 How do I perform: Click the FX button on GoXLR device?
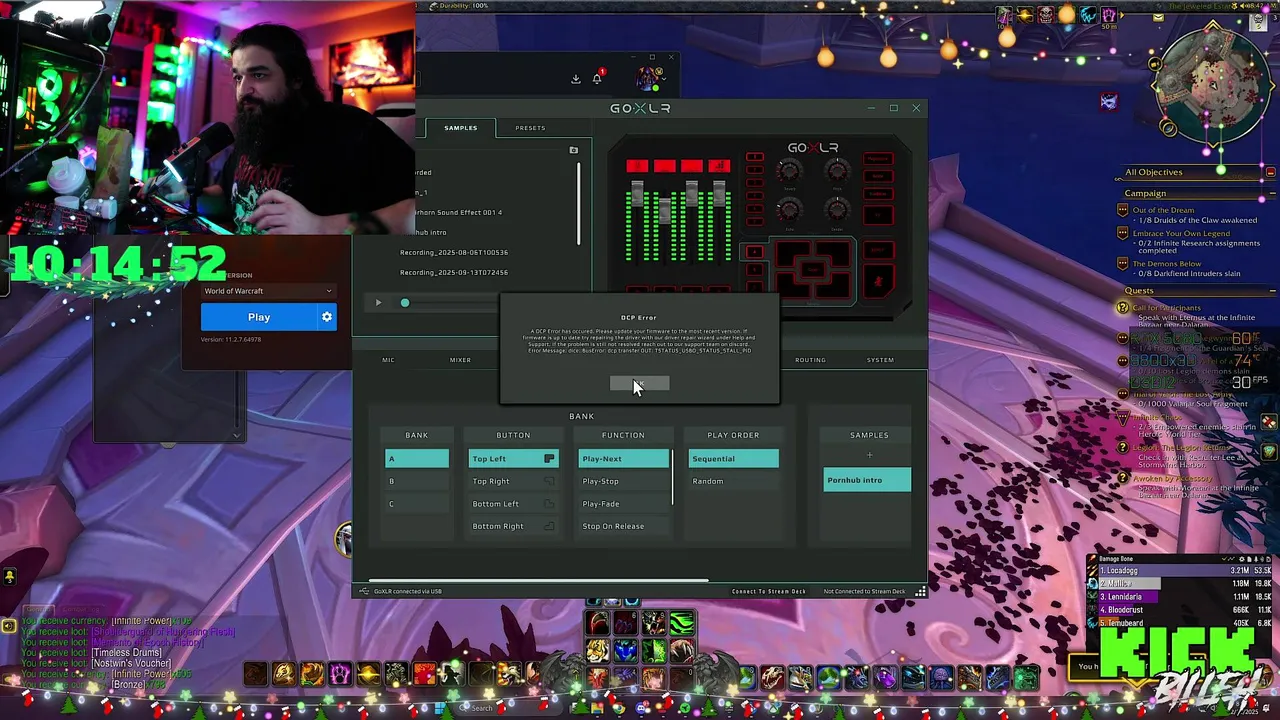click(x=878, y=215)
